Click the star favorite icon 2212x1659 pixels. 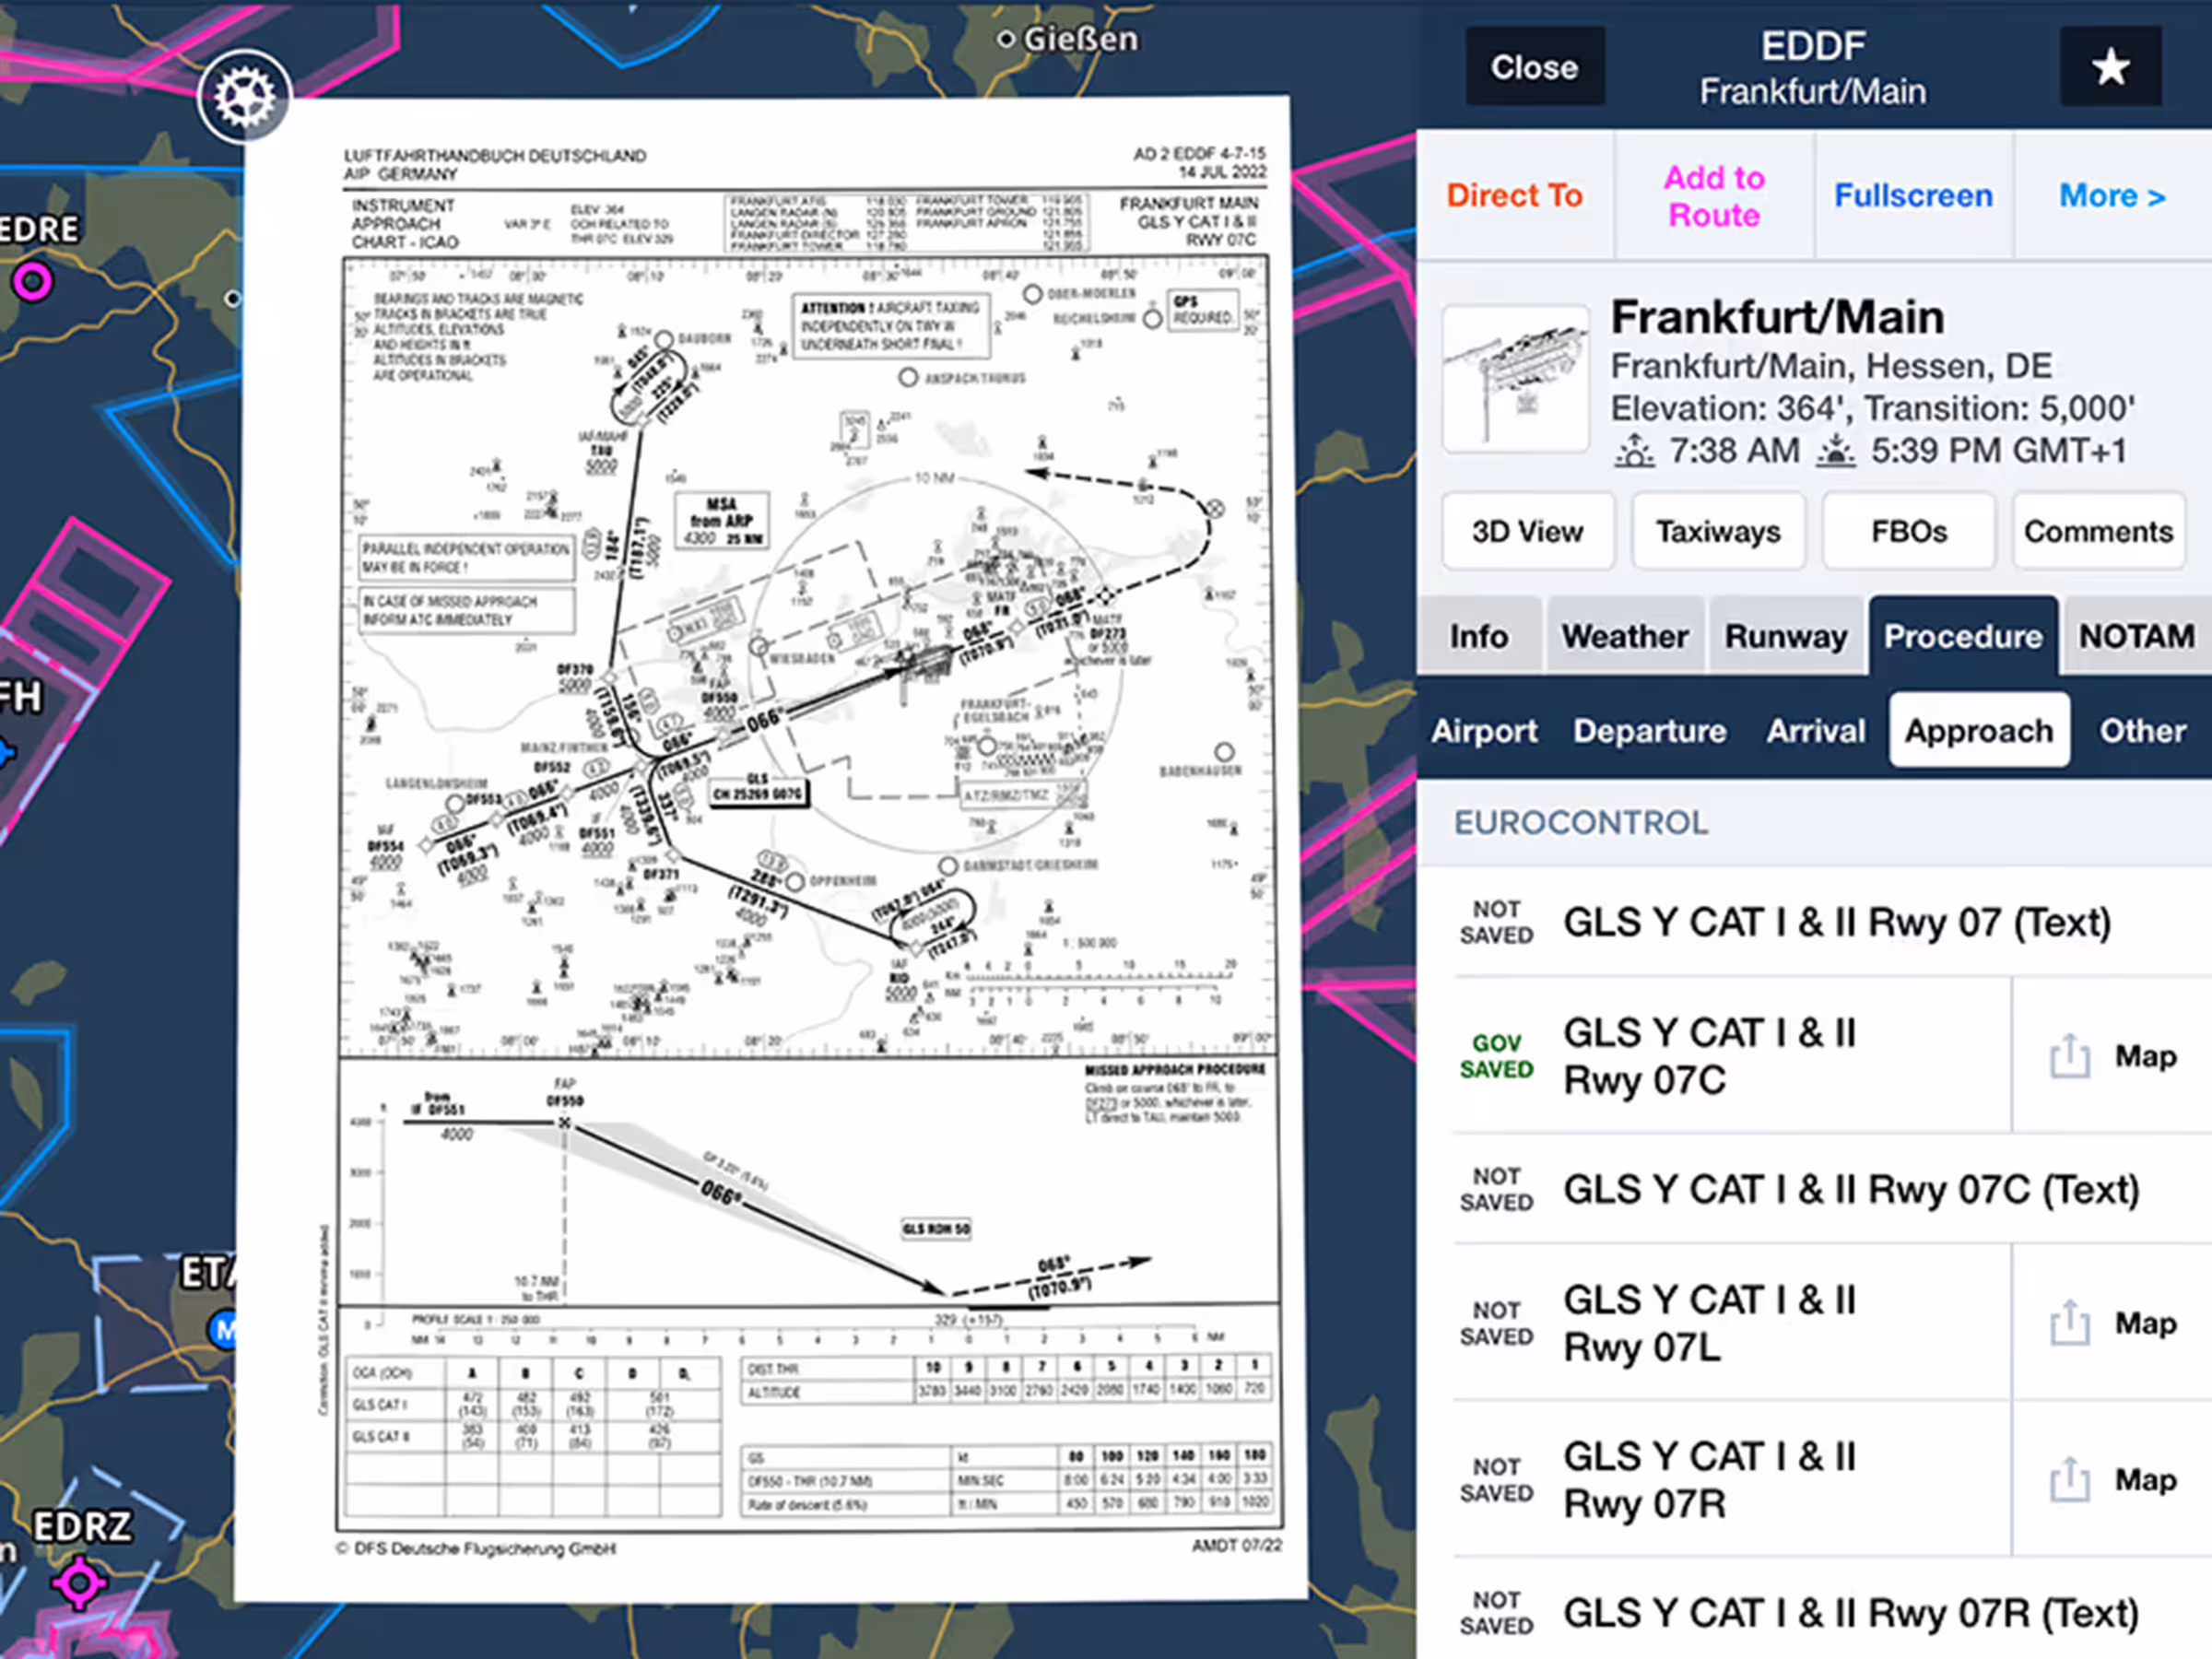pyautogui.click(x=2110, y=67)
